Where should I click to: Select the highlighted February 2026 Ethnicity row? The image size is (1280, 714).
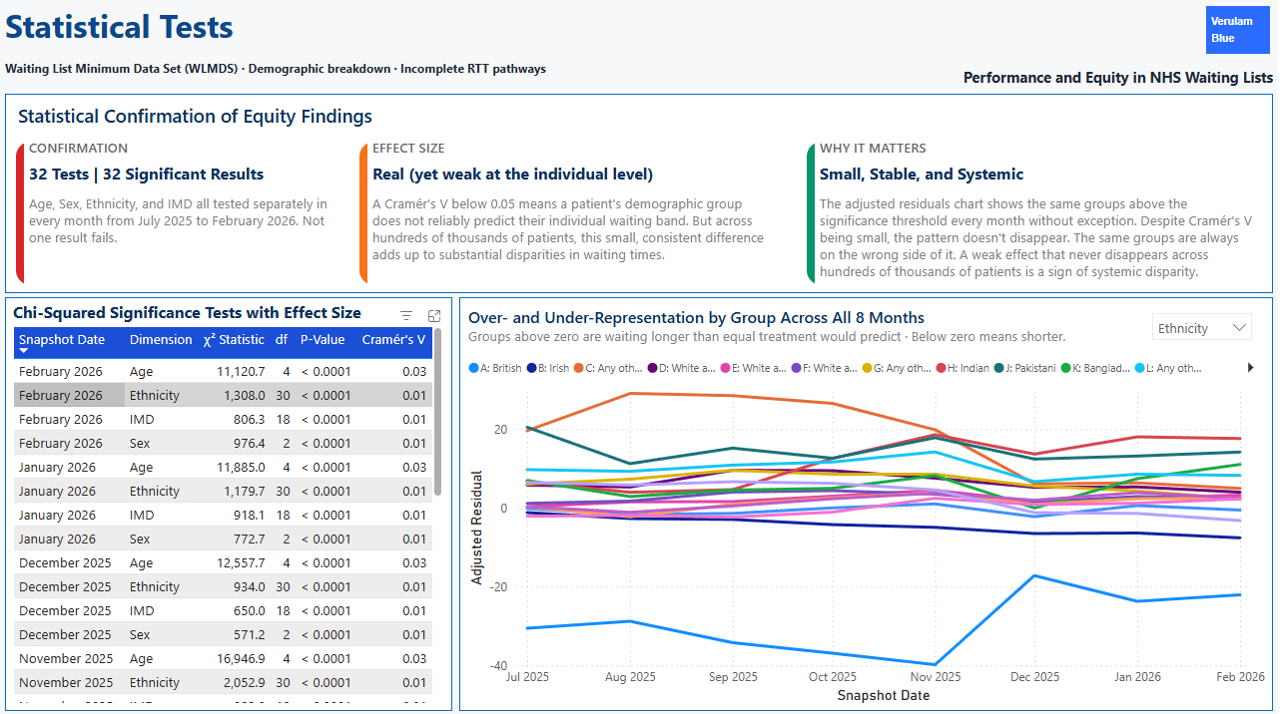coord(224,396)
